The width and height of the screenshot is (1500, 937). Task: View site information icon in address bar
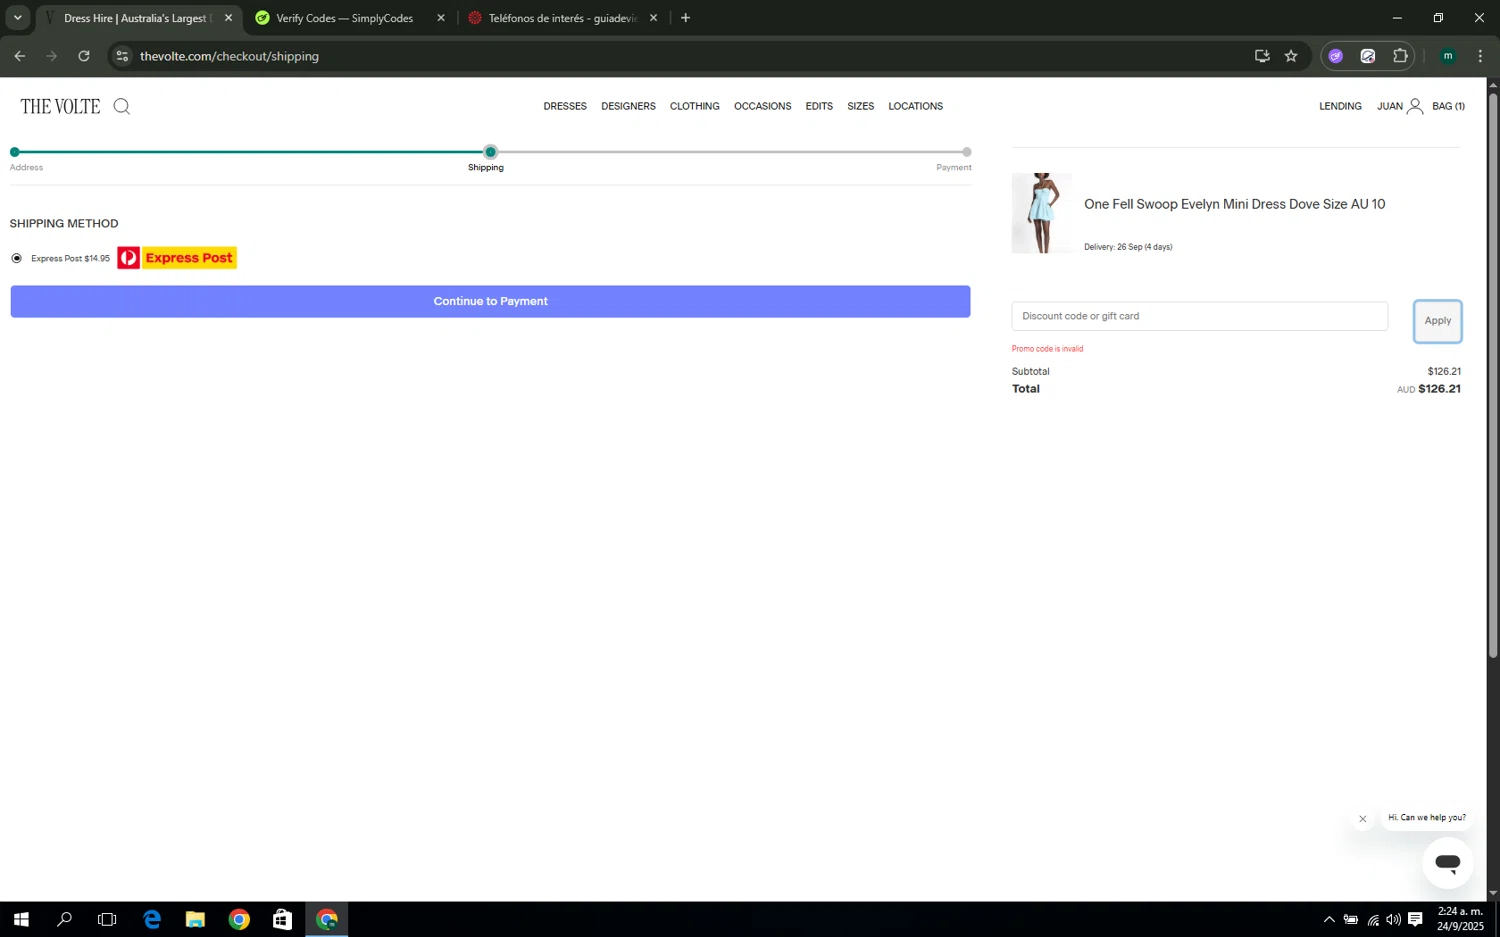(x=122, y=56)
